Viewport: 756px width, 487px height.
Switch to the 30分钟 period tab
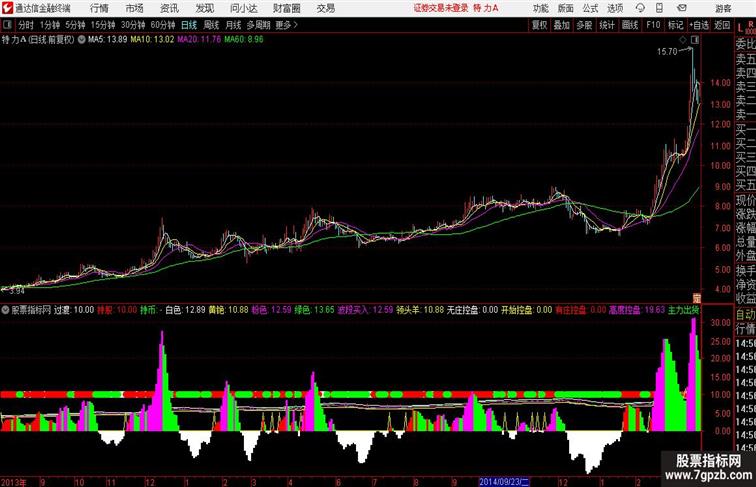[x=133, y=25]
